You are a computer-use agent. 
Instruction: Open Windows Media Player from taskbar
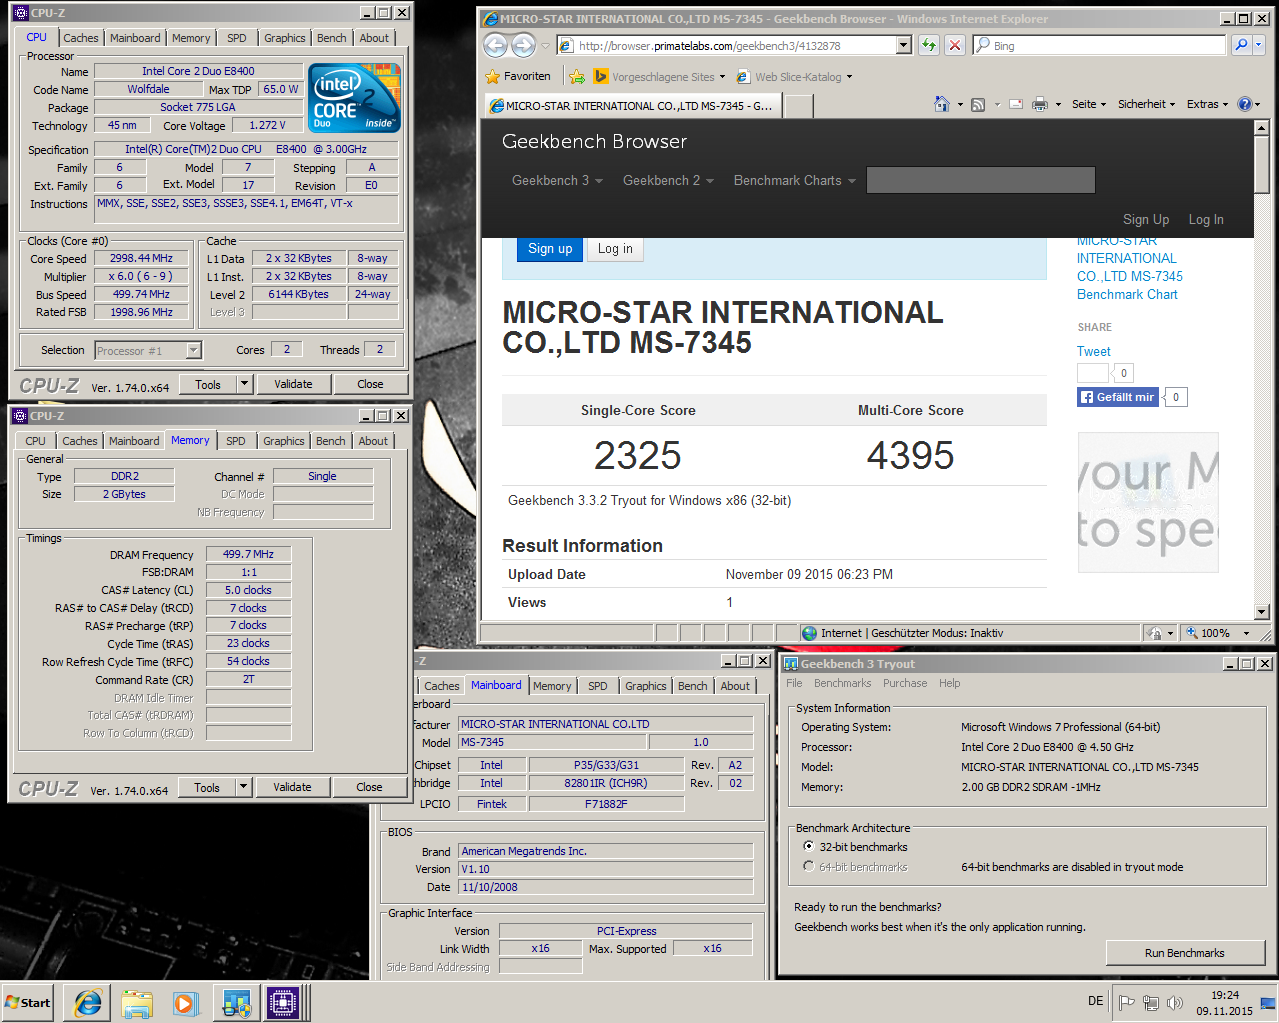coord(186,1003)
